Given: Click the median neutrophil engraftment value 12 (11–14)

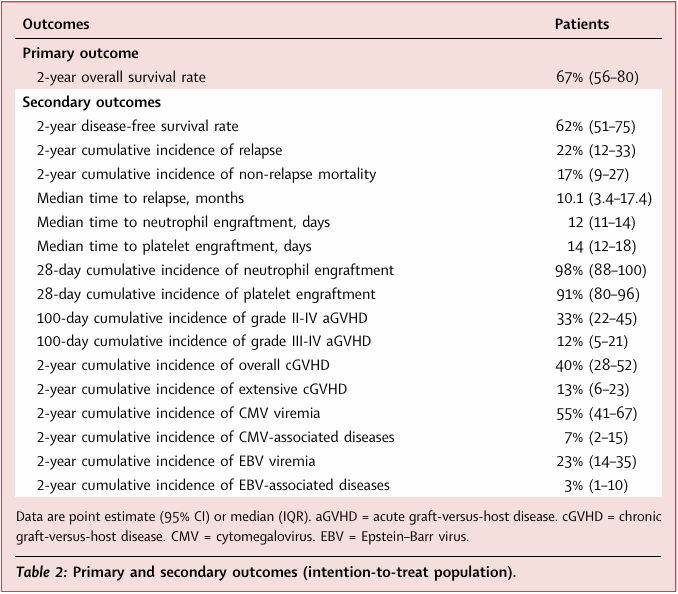Looking at the screenshot, I should [601, 222].
